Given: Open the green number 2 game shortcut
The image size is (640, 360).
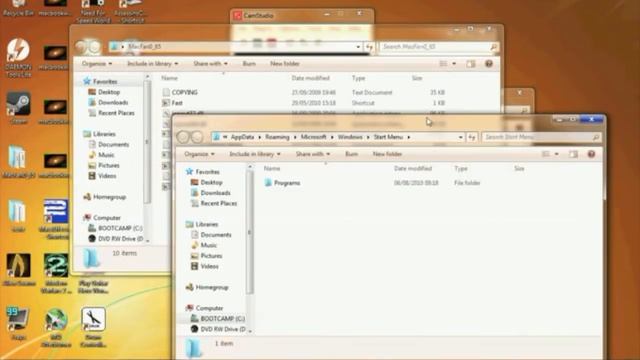Looking at the screenshot, I should [x=56, y=273].
